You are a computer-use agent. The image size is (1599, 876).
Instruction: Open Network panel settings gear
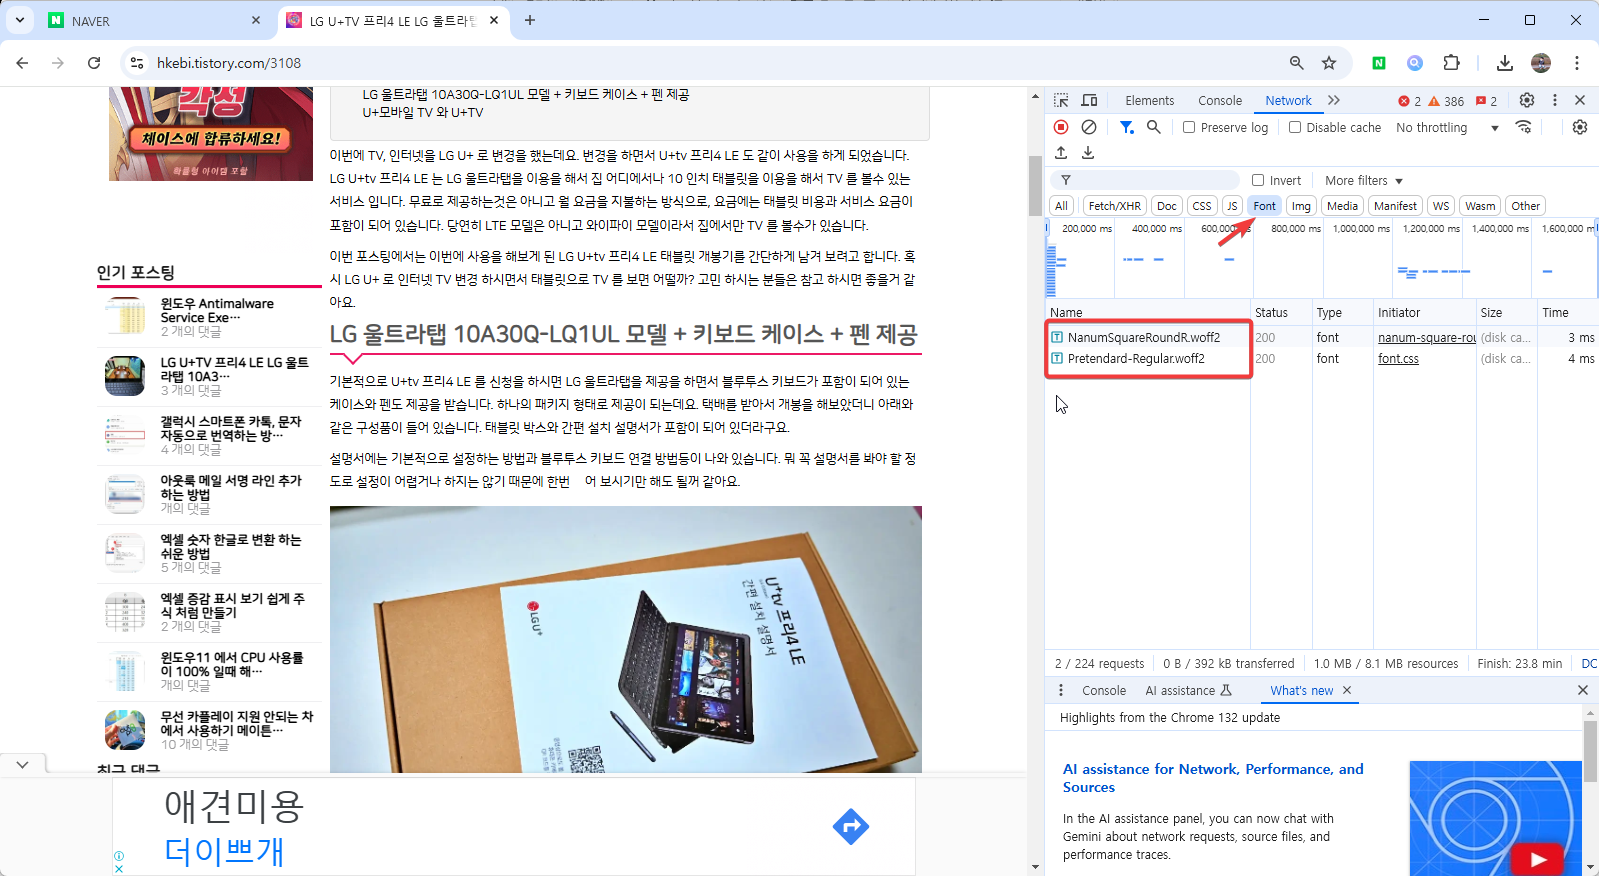pos(1580,127)
